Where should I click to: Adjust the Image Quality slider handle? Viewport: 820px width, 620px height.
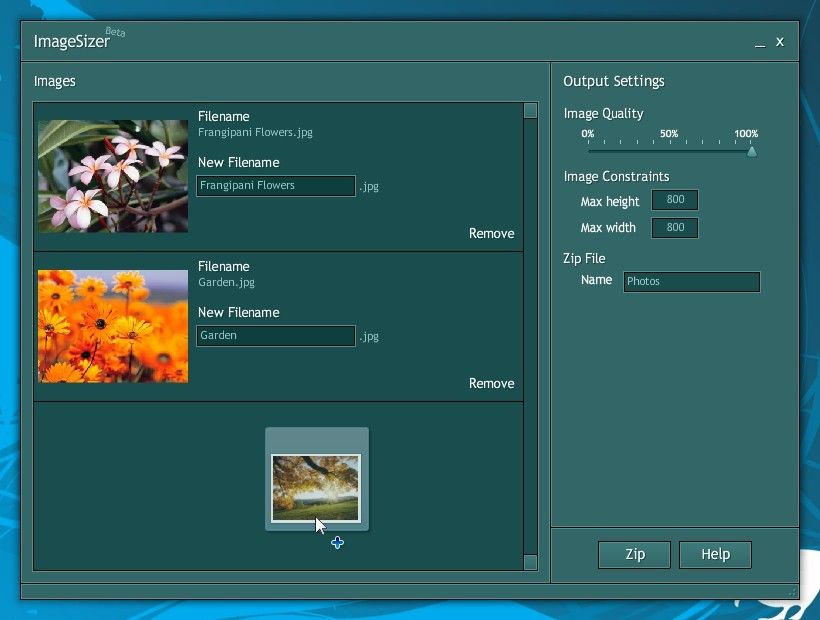(752, 151)
